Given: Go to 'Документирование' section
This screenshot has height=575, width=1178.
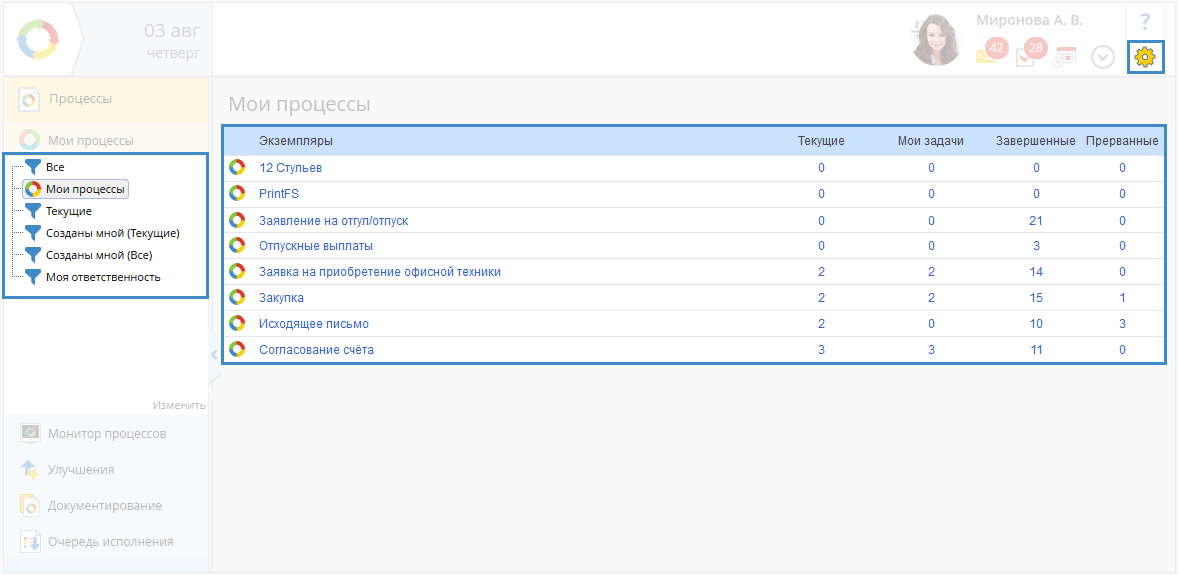Looking at the screenshot, I should coord(104,506).
